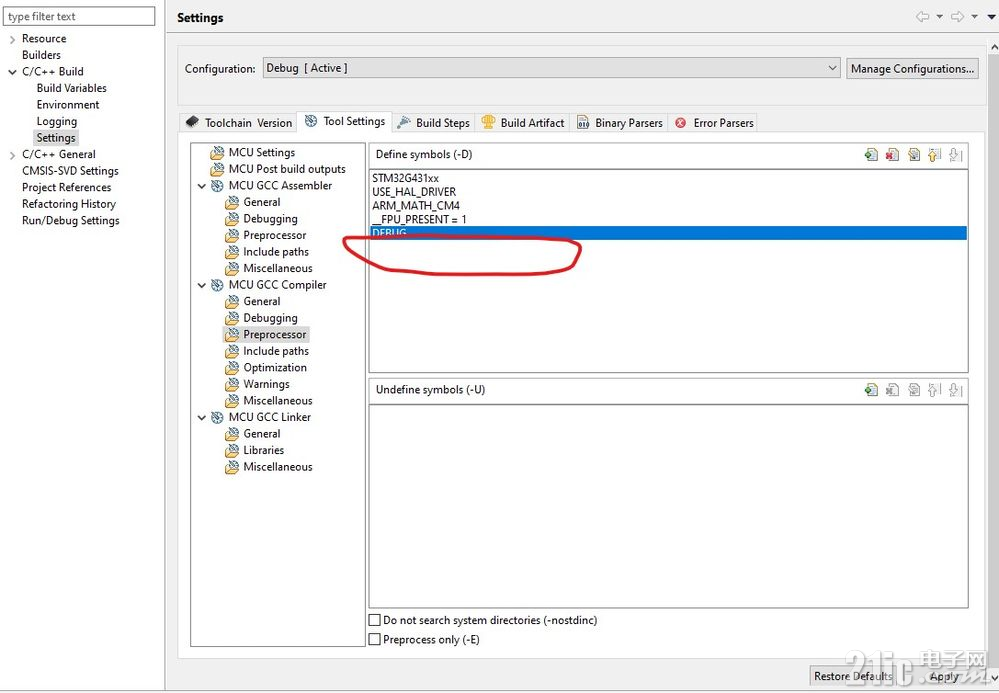The height and width of the screenshot is (693, 999).
Task: Select the Tool Settings tab
Action: 345,121
